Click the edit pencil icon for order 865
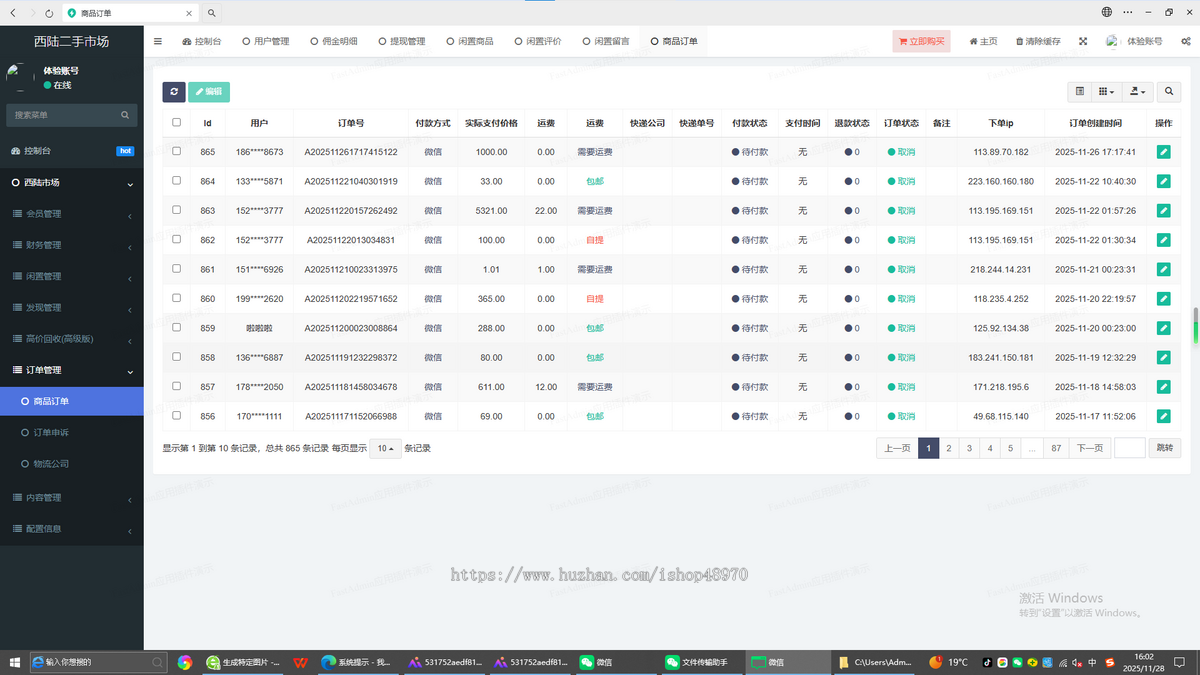Screen dimensions: 1200x675 click(x=1163, y=152)
